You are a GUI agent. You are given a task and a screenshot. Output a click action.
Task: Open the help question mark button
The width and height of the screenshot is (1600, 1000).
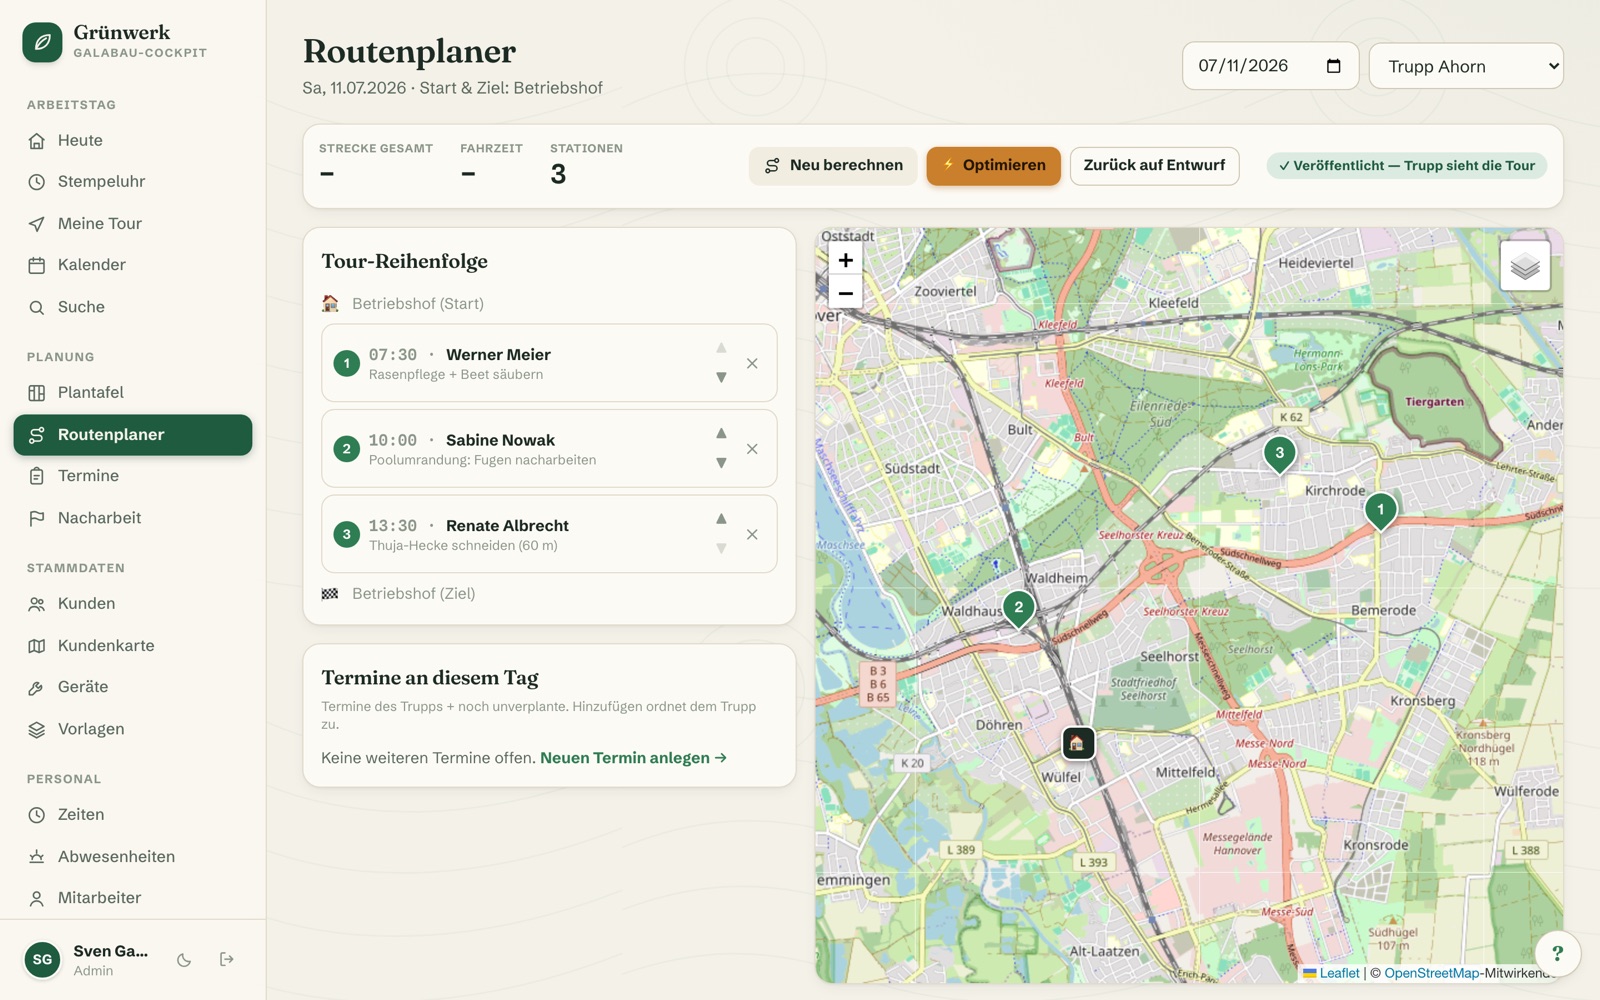(x=1557, y=953)
